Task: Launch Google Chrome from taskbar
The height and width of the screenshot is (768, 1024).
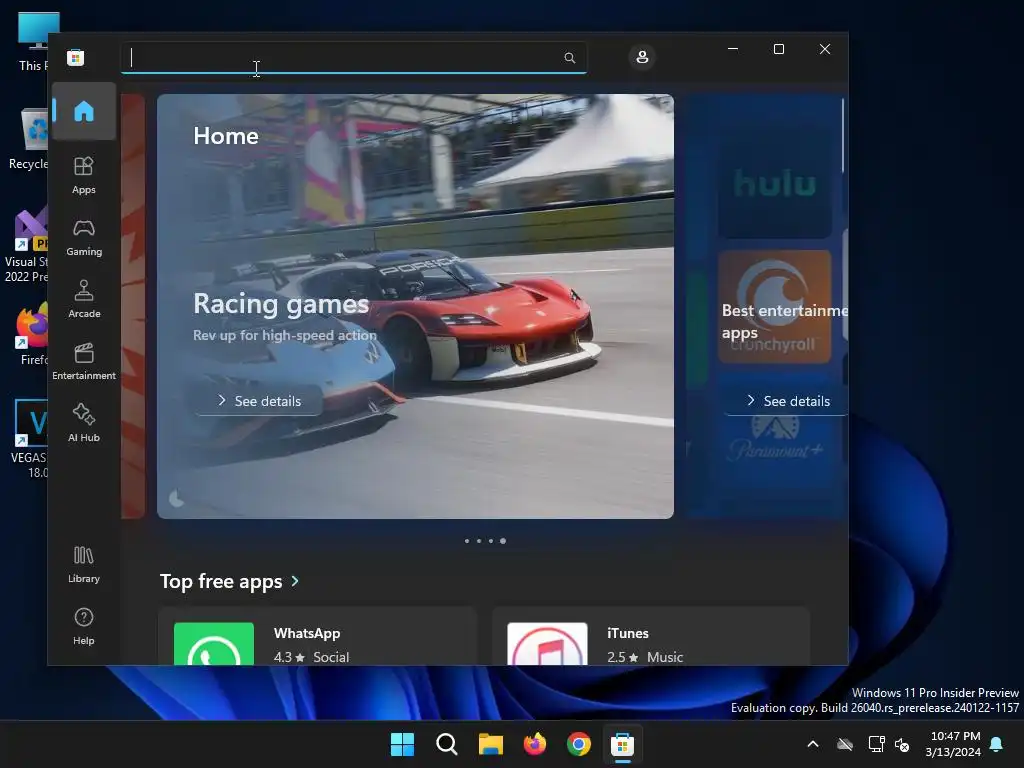Action: [x=579, y=744]
